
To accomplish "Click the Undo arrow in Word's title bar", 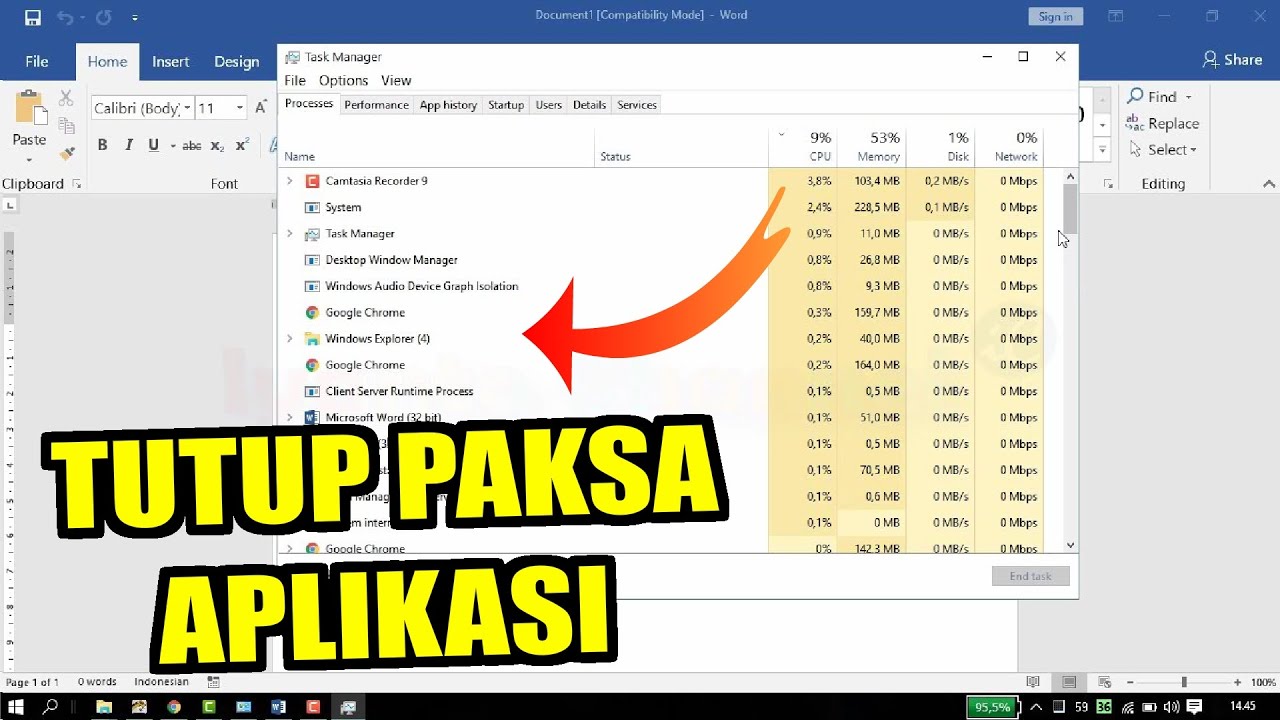I will (x=65, y=17).
